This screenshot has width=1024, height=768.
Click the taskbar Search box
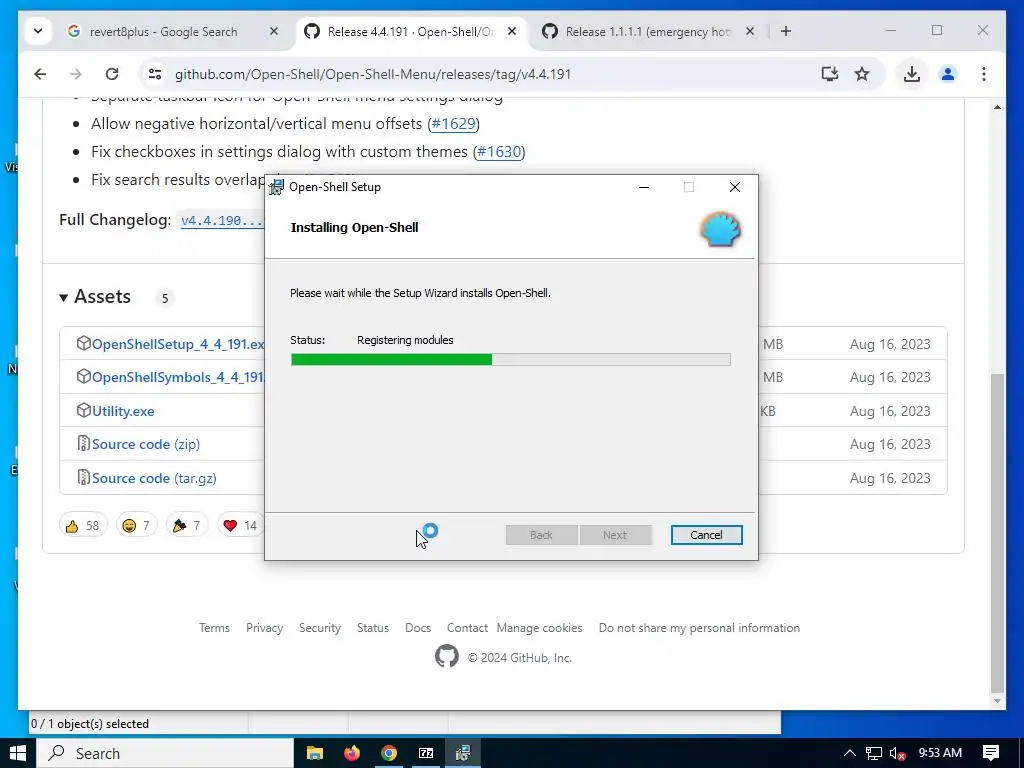[165, 753]
